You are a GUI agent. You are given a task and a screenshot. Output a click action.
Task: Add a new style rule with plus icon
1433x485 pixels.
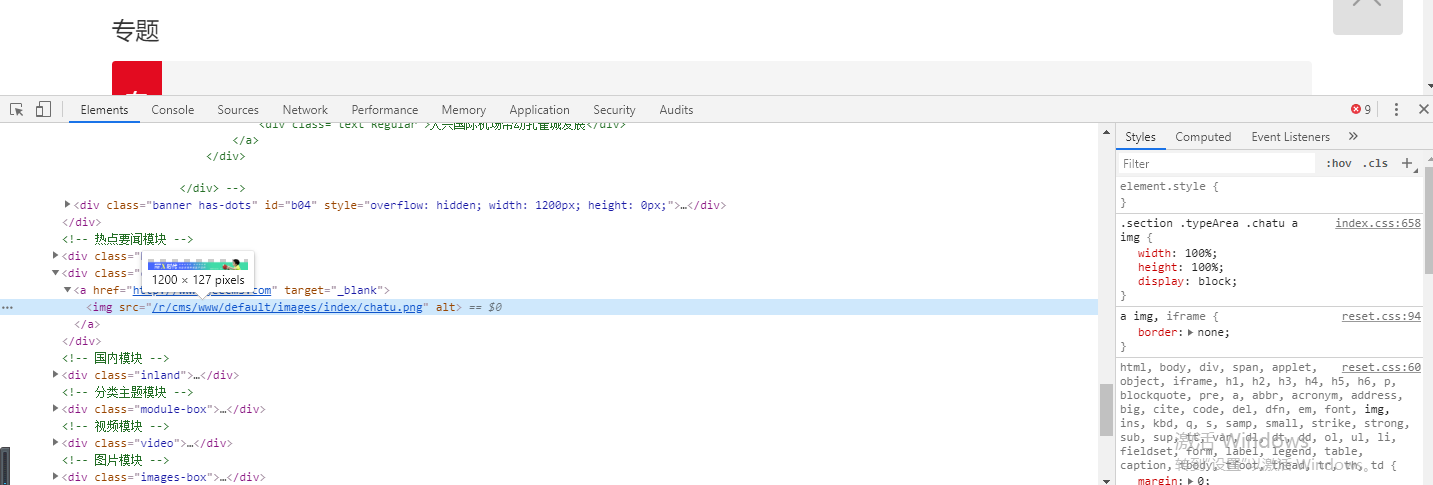point(1407,163)
